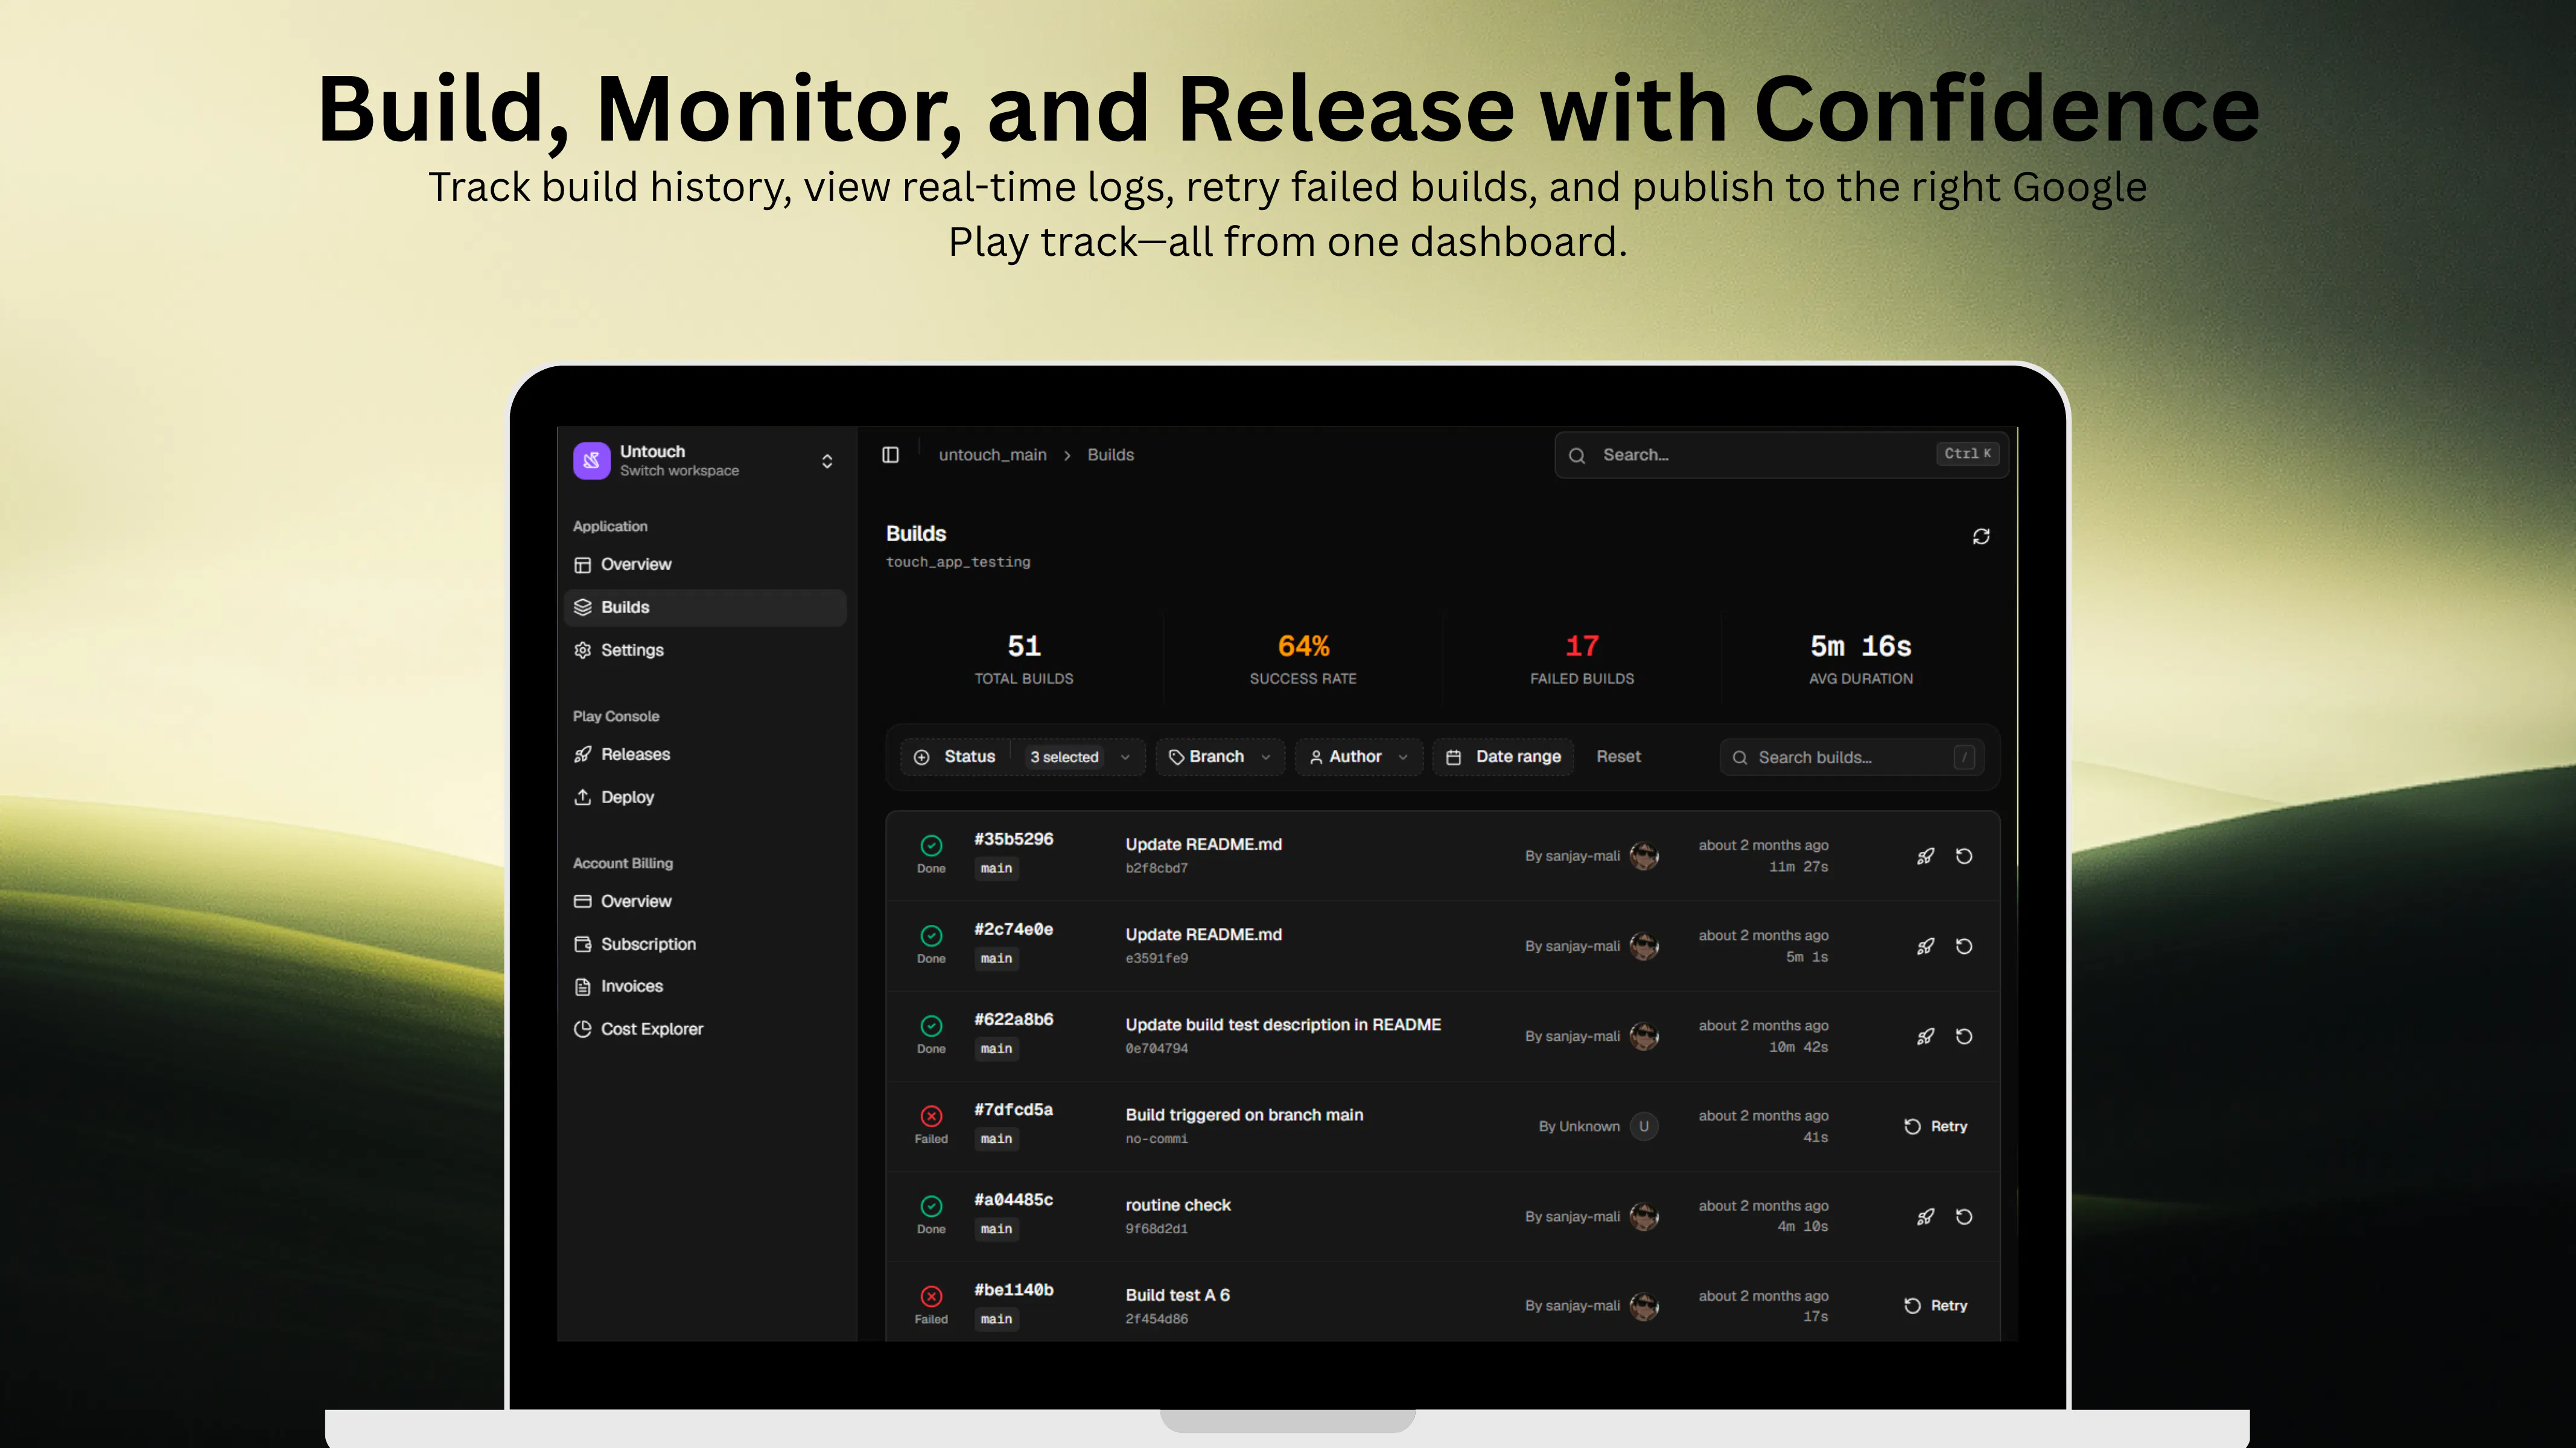Click the Done status icon of build #2c74e0e
This screenshot has width=2576, height=1448.
point(931,935)
